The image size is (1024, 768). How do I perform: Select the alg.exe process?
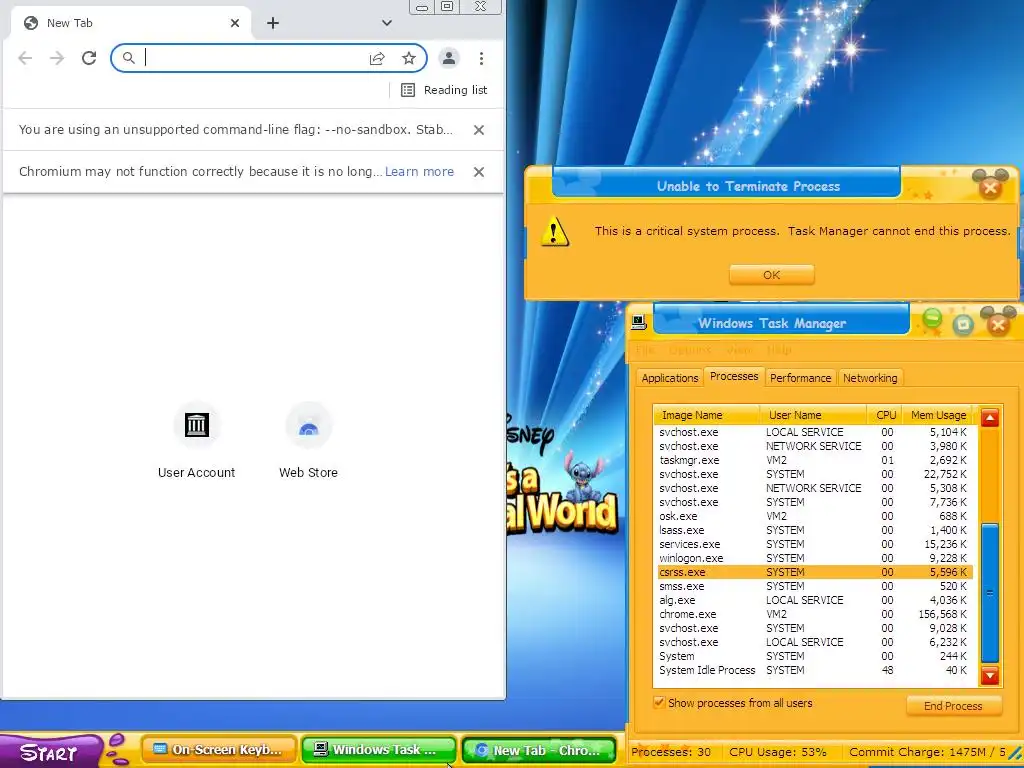[813, 600]
